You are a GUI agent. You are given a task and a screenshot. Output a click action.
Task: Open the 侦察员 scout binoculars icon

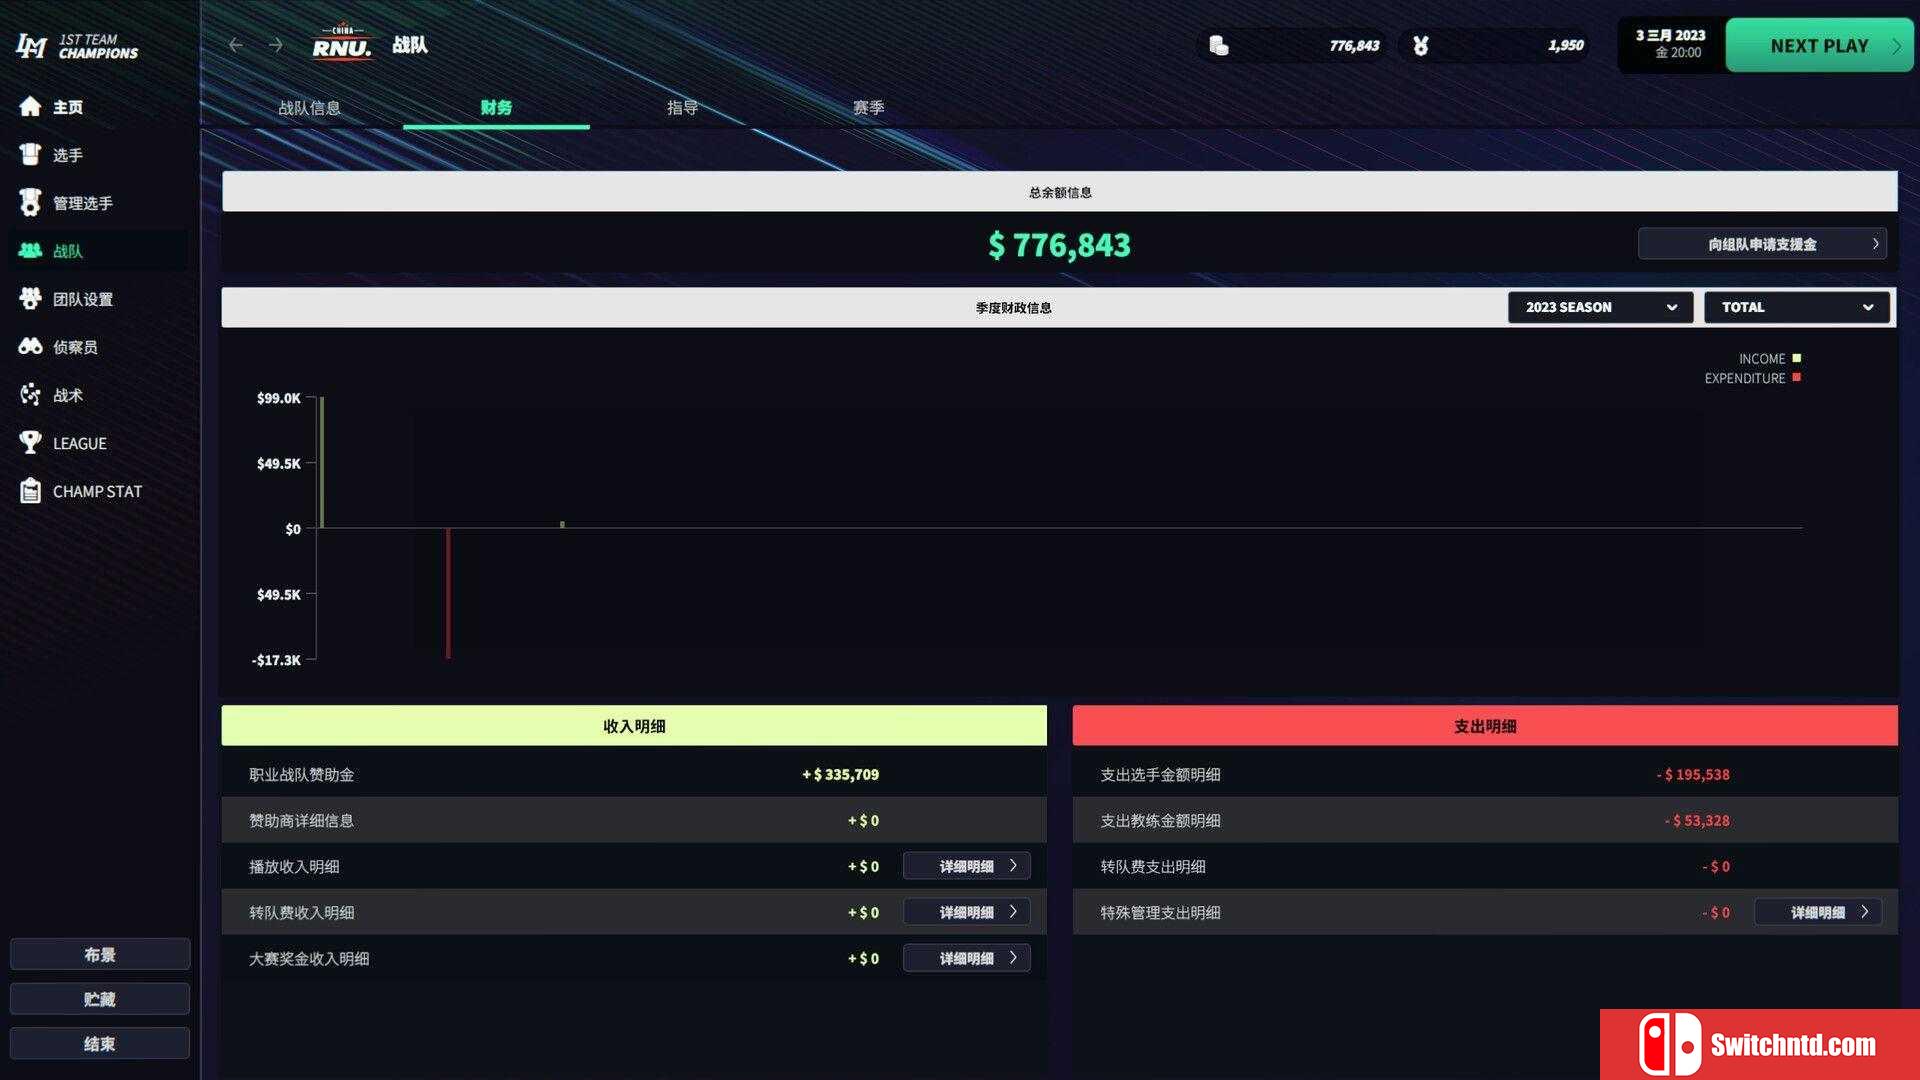(30, 347)
